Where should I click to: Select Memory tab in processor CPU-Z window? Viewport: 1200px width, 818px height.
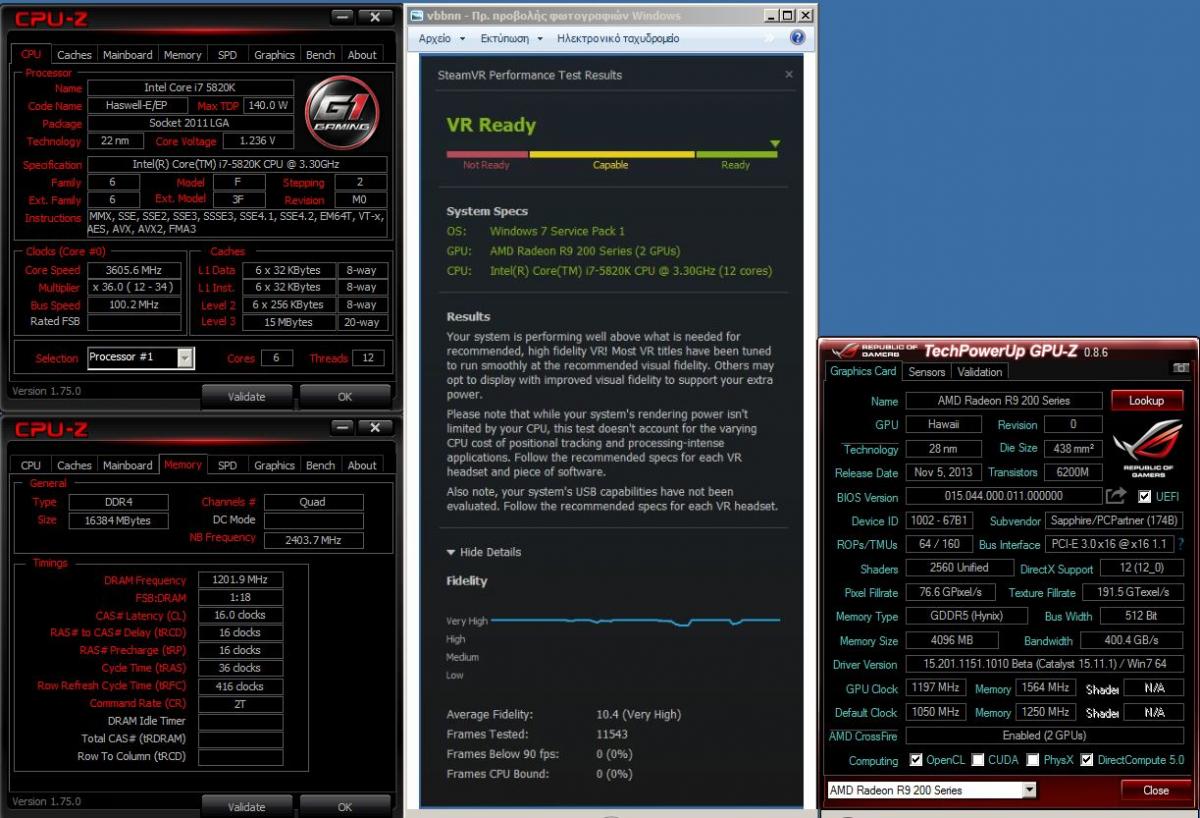[183, 55]
